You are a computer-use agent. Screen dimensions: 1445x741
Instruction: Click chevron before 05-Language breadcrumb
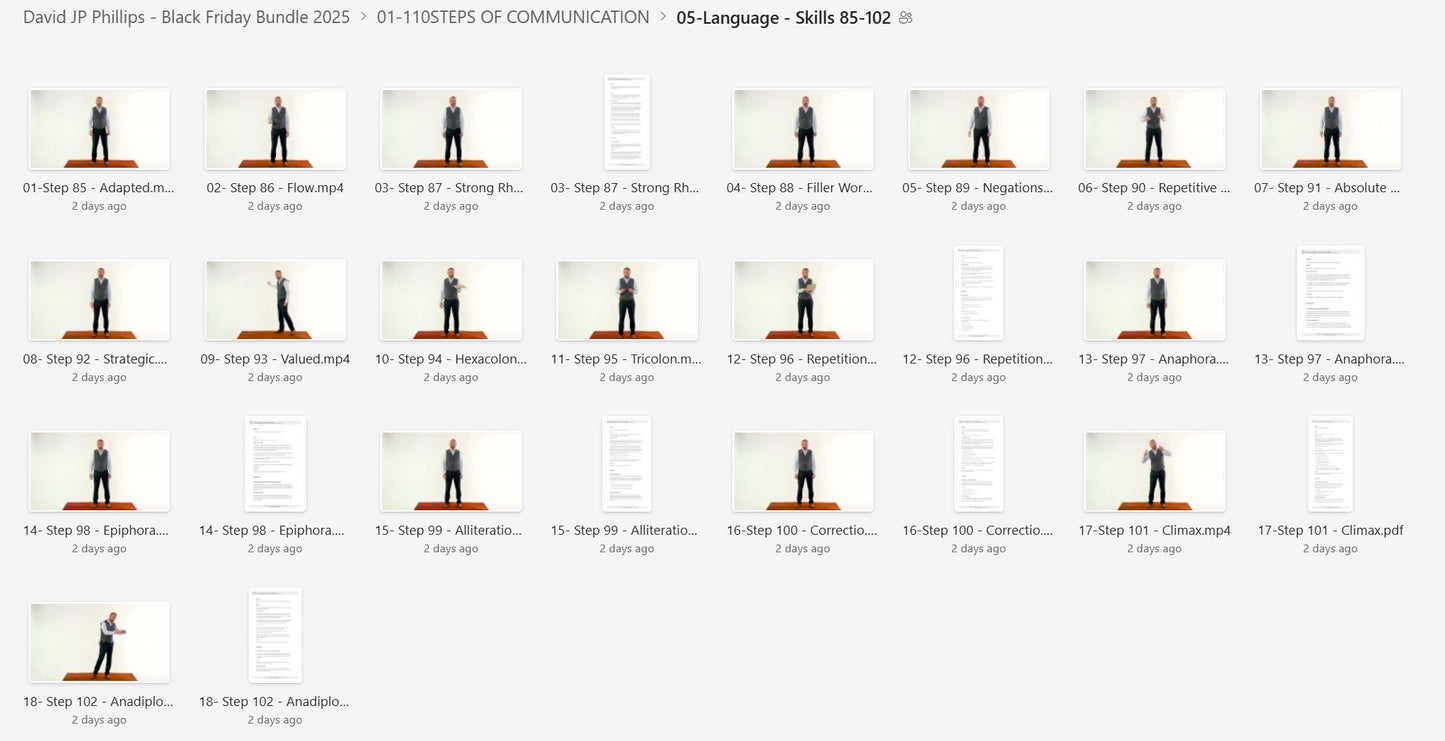coord(663,17)
